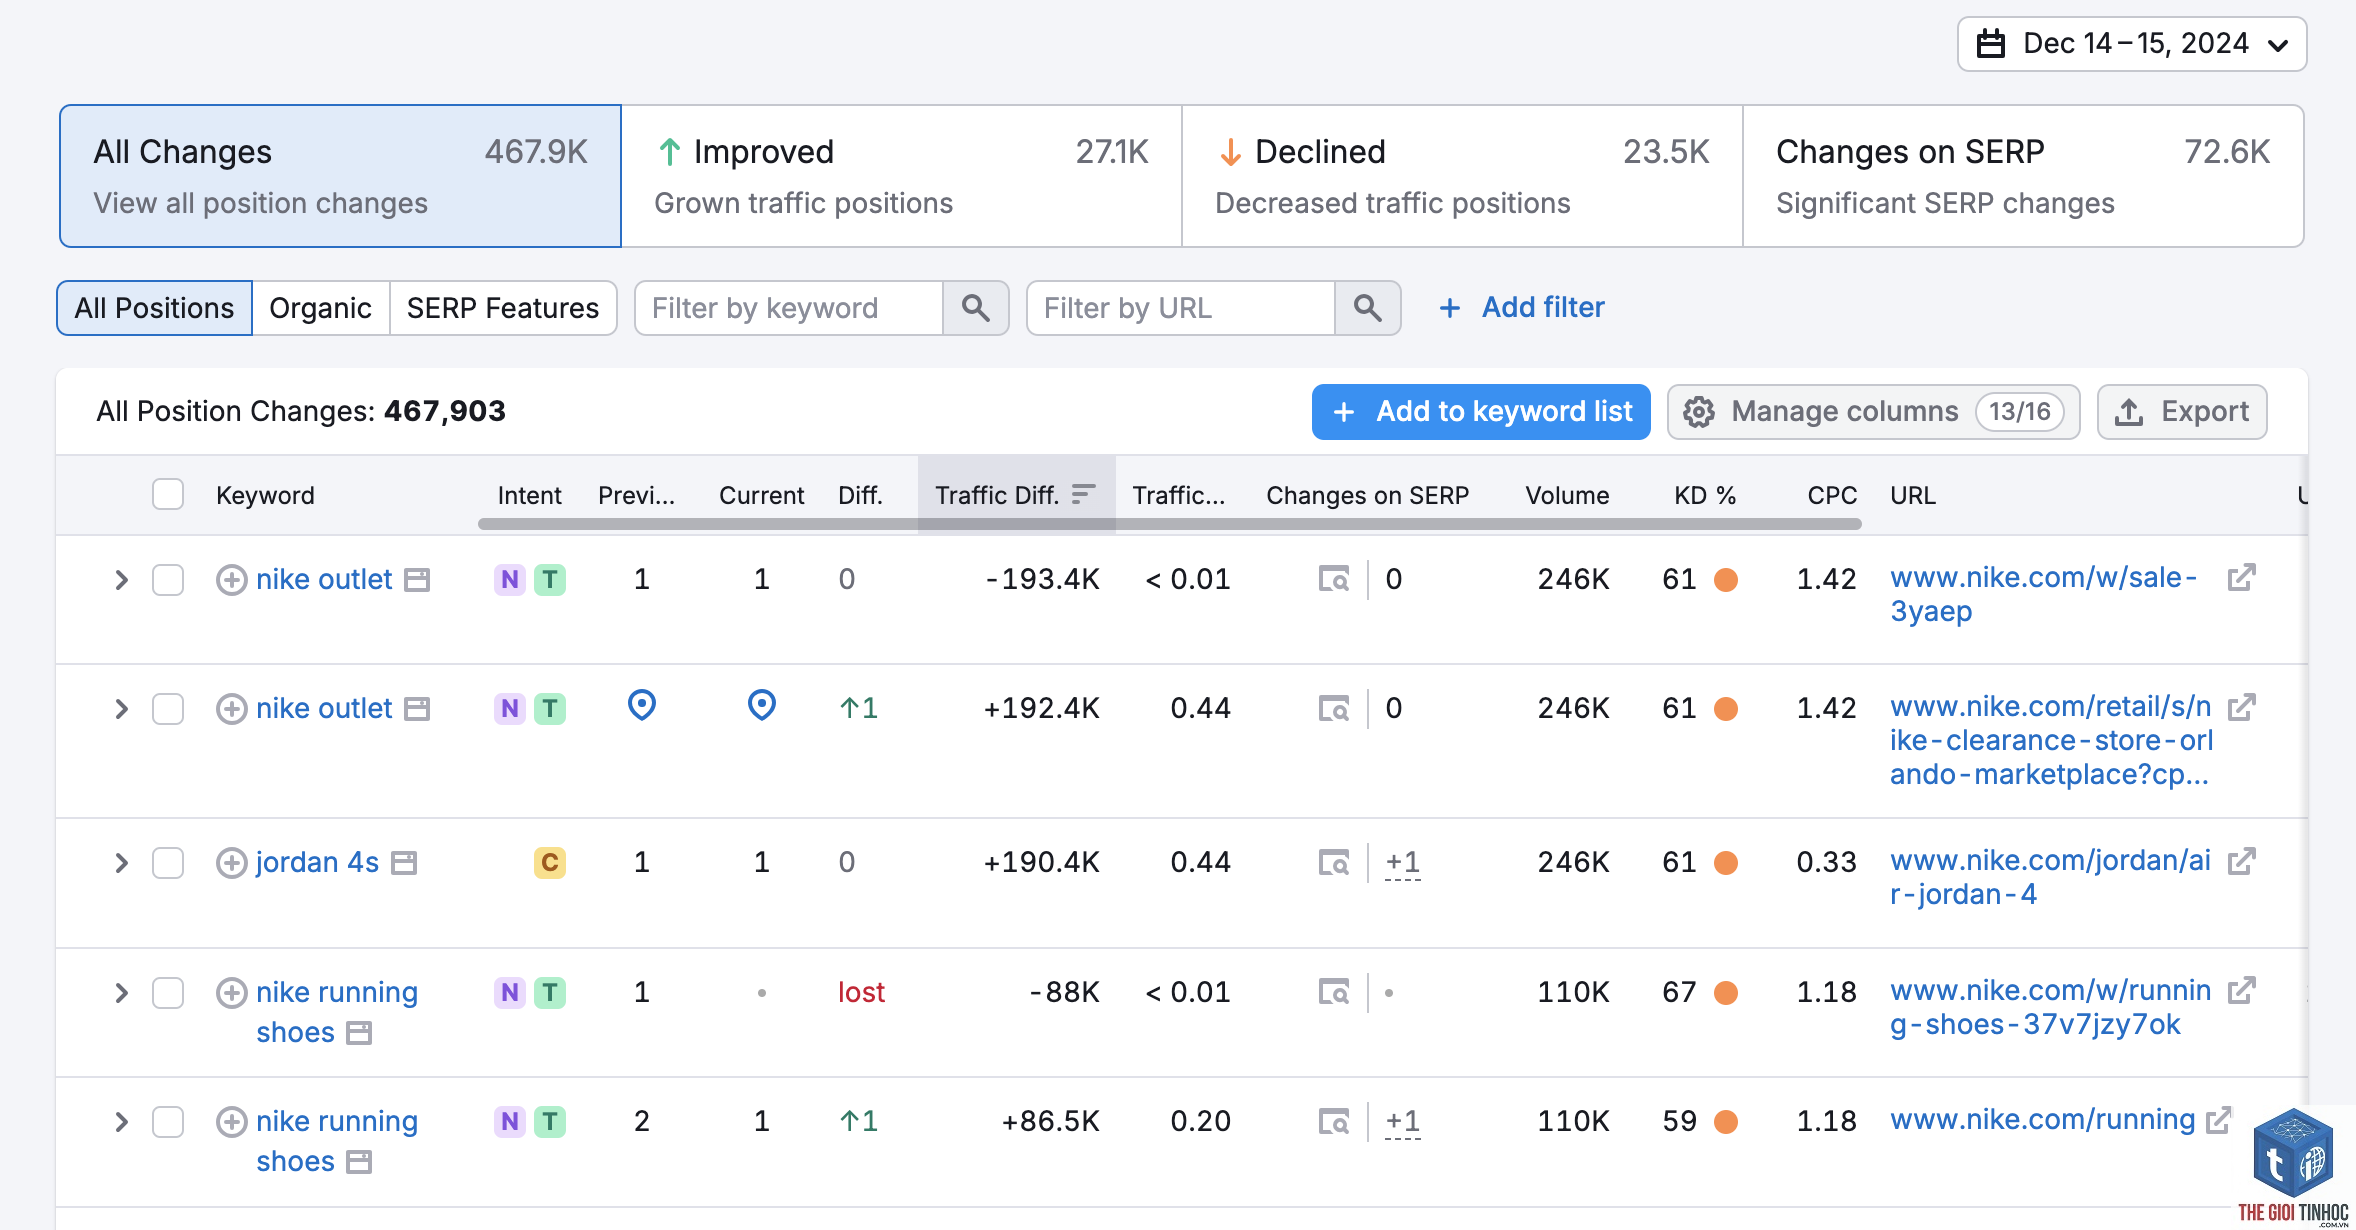The height and width of the screenshot is (1230, 2356).
Task: Check the box for nike running shoes +86.5K row
Action: point(168,1122)
